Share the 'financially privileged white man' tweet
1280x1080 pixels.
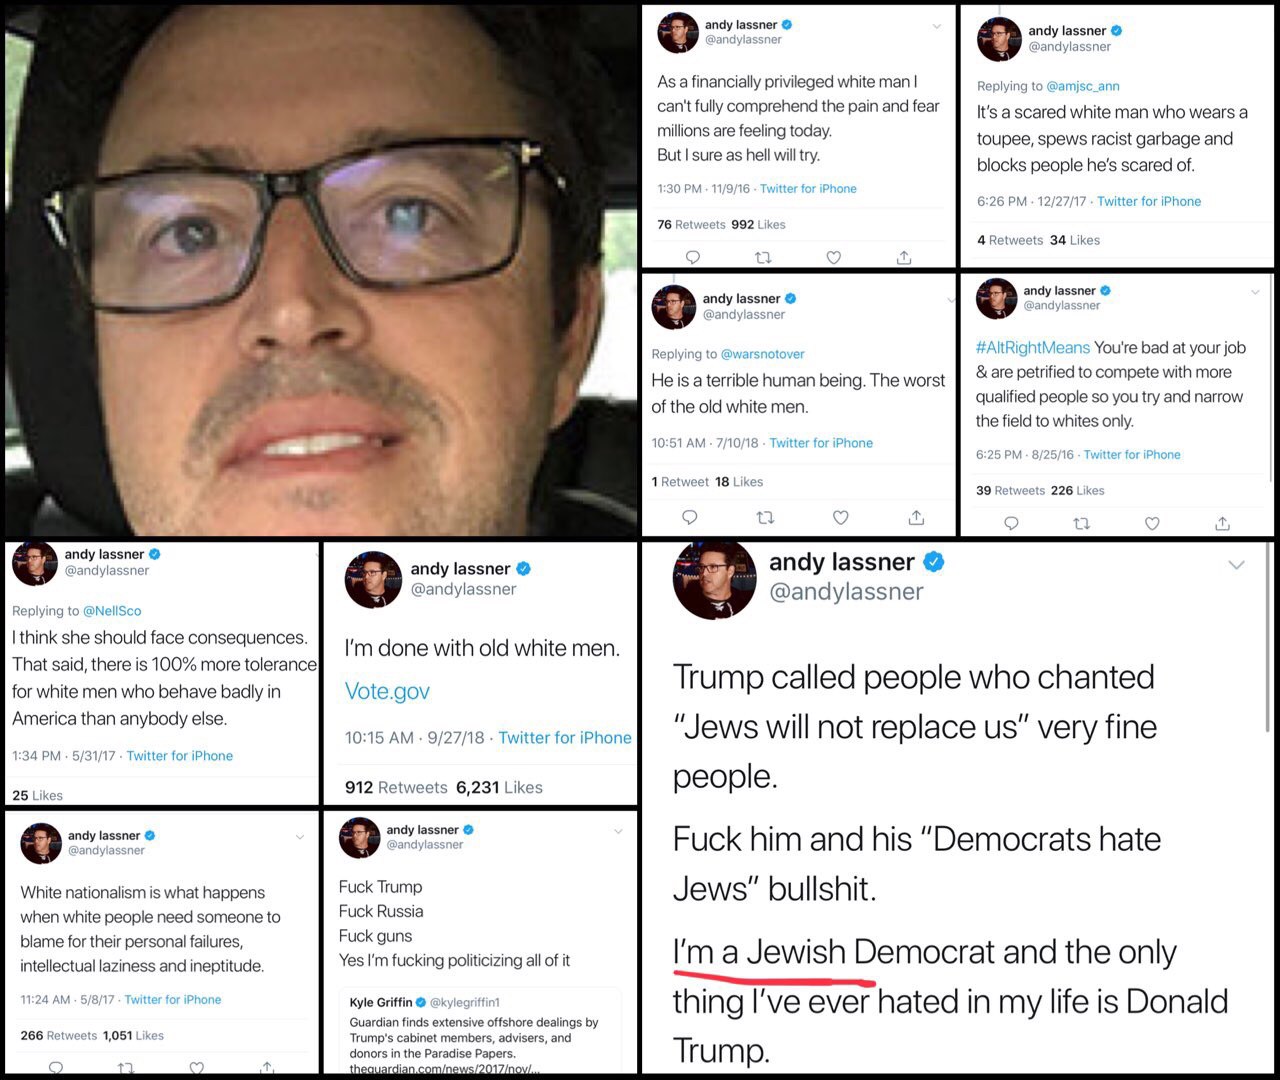tap(904, 257)
